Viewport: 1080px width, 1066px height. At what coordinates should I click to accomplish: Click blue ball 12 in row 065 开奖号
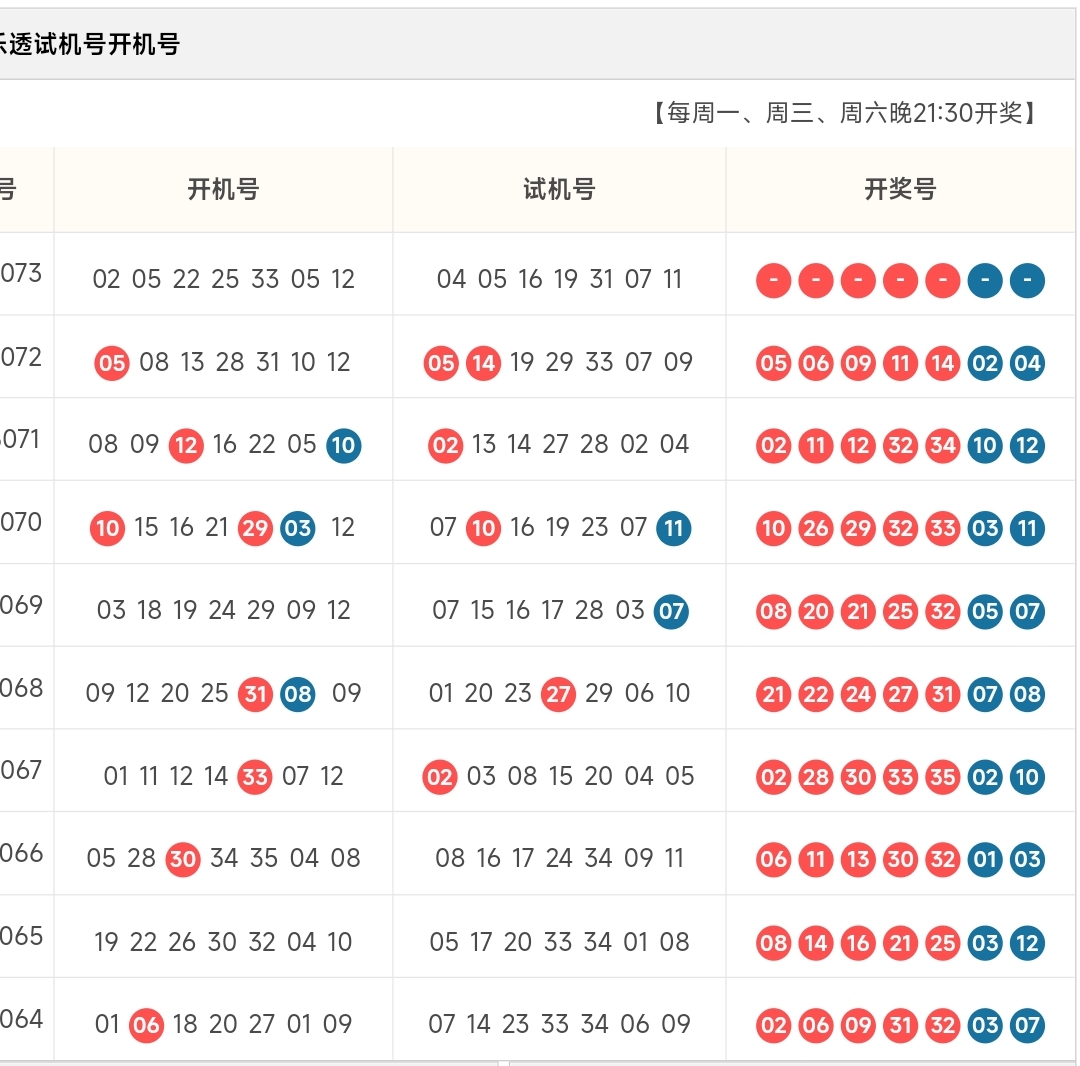tap(1027, 943)
